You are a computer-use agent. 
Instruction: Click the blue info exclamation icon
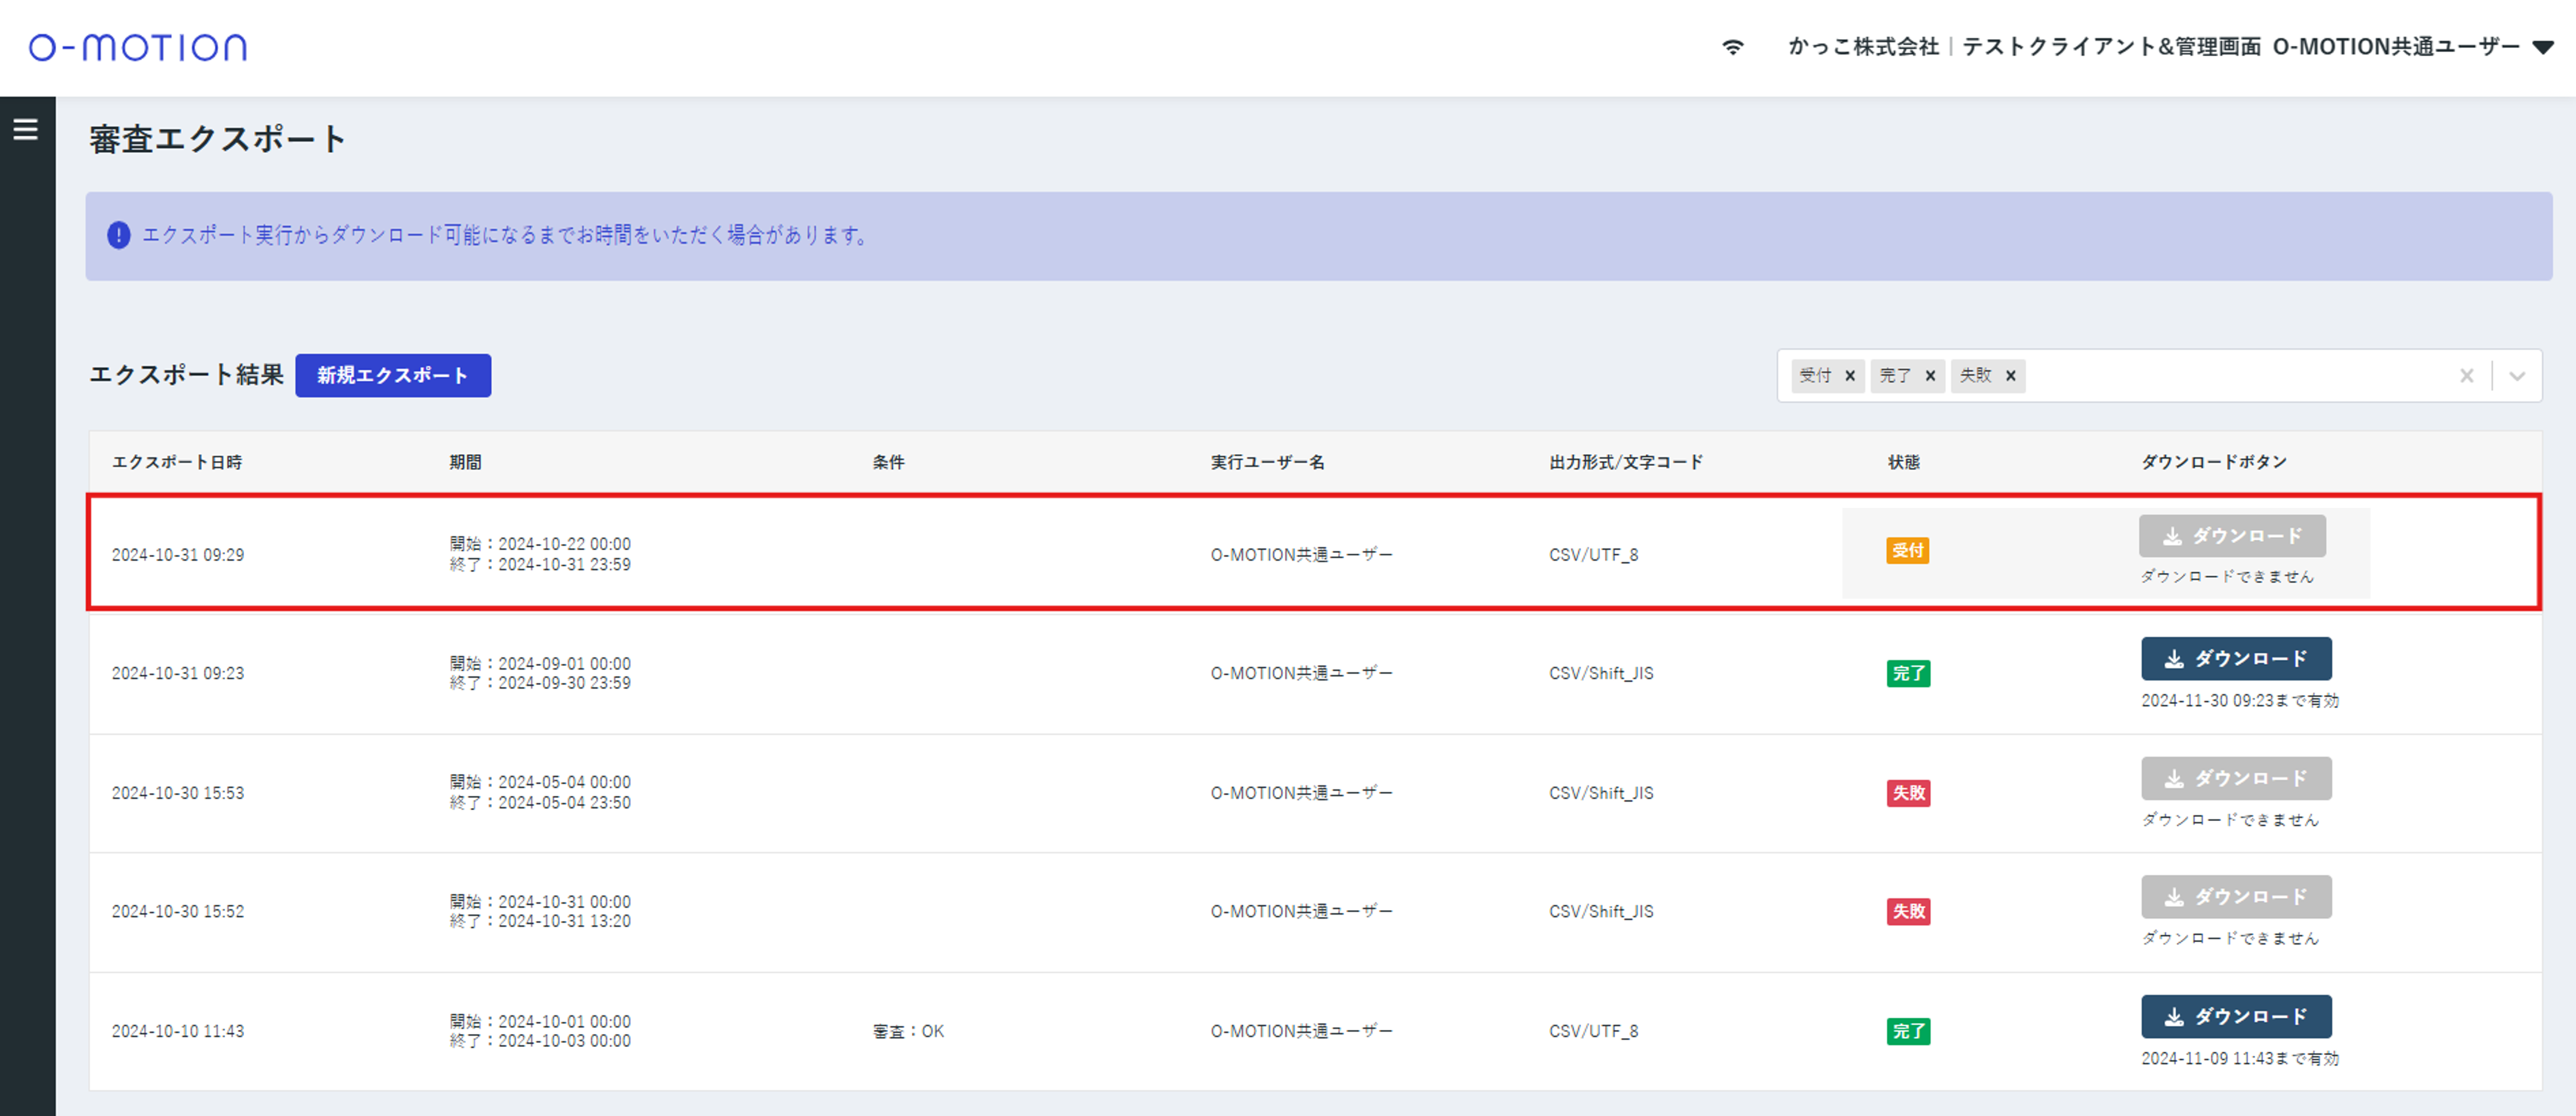[x=118, y=235]
